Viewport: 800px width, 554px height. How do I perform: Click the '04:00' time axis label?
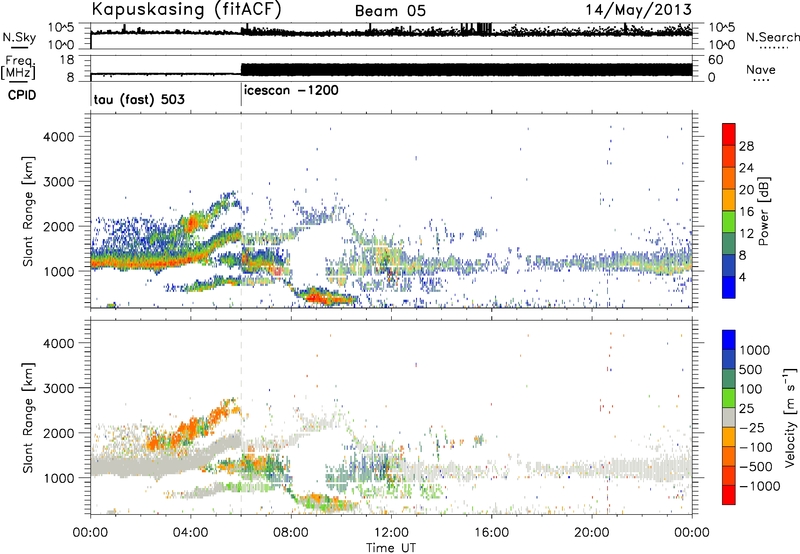tap(190, 533)
